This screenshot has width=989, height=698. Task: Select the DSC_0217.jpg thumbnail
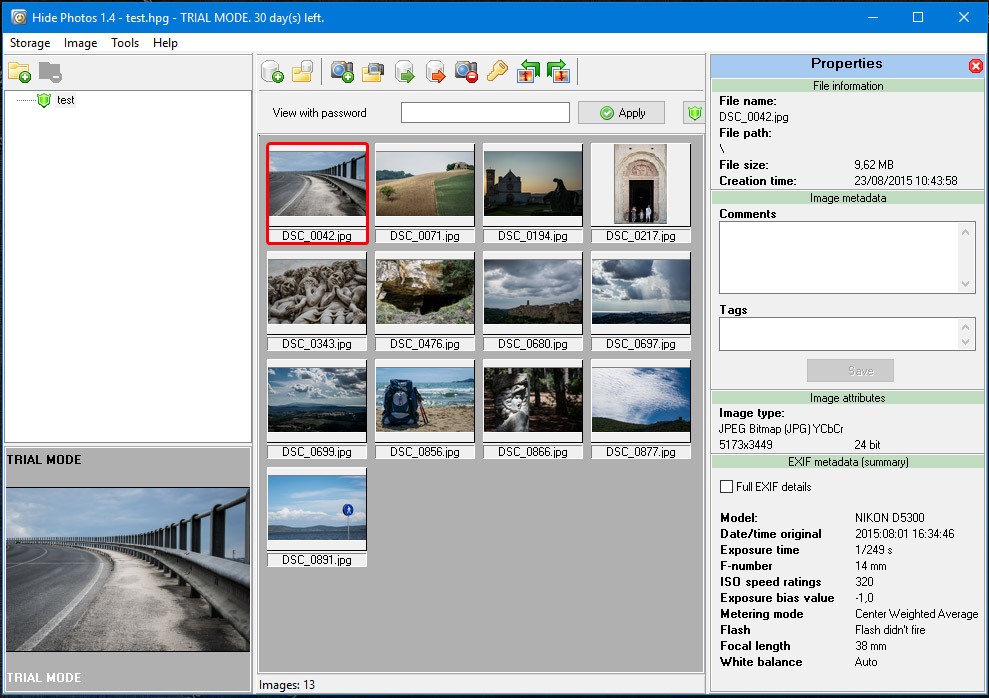point(640,185)
